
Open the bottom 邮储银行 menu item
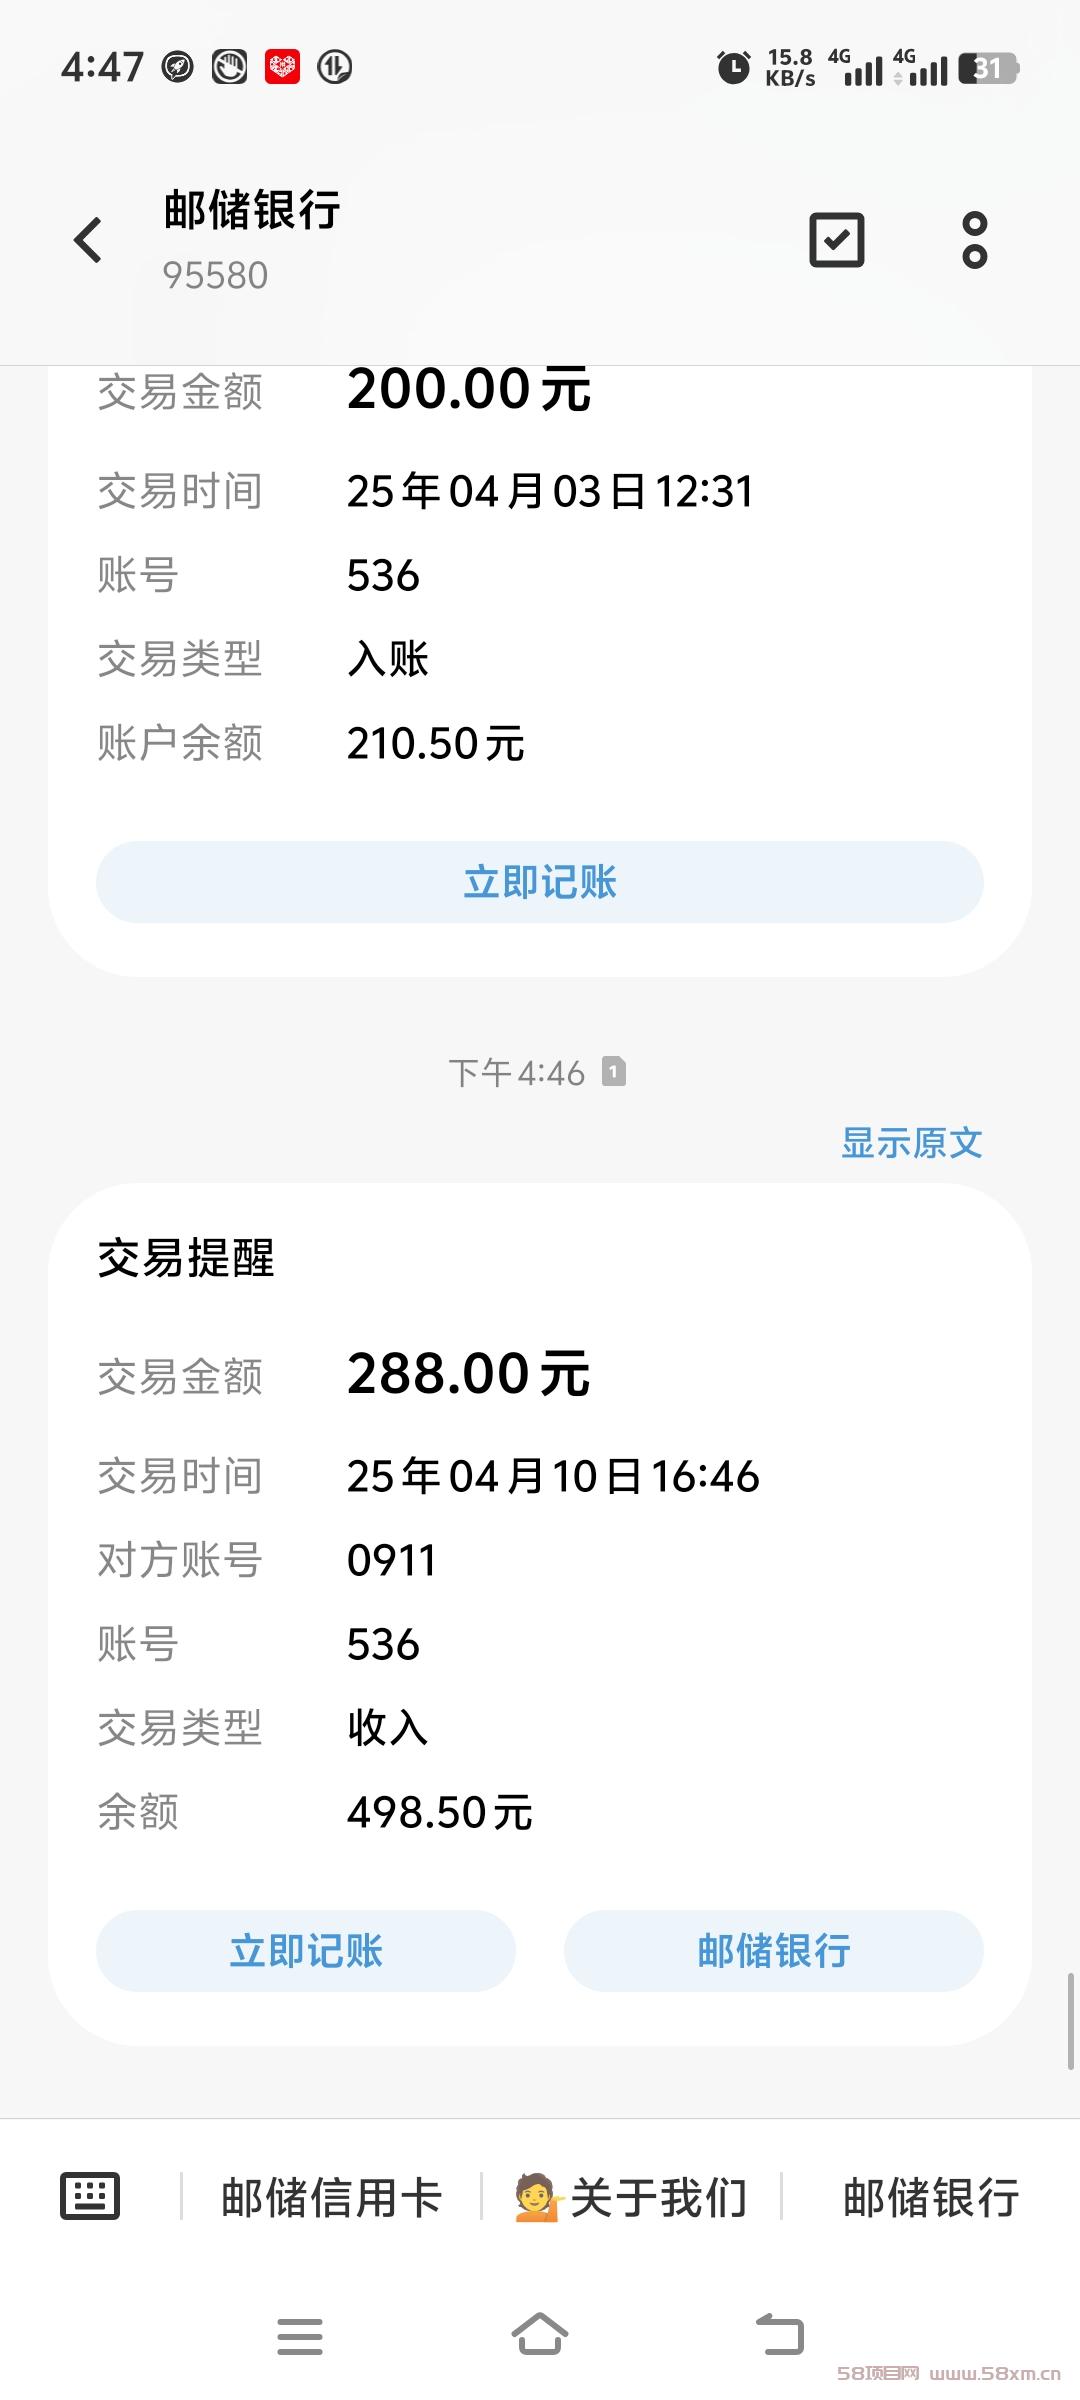click(931, 2197)
